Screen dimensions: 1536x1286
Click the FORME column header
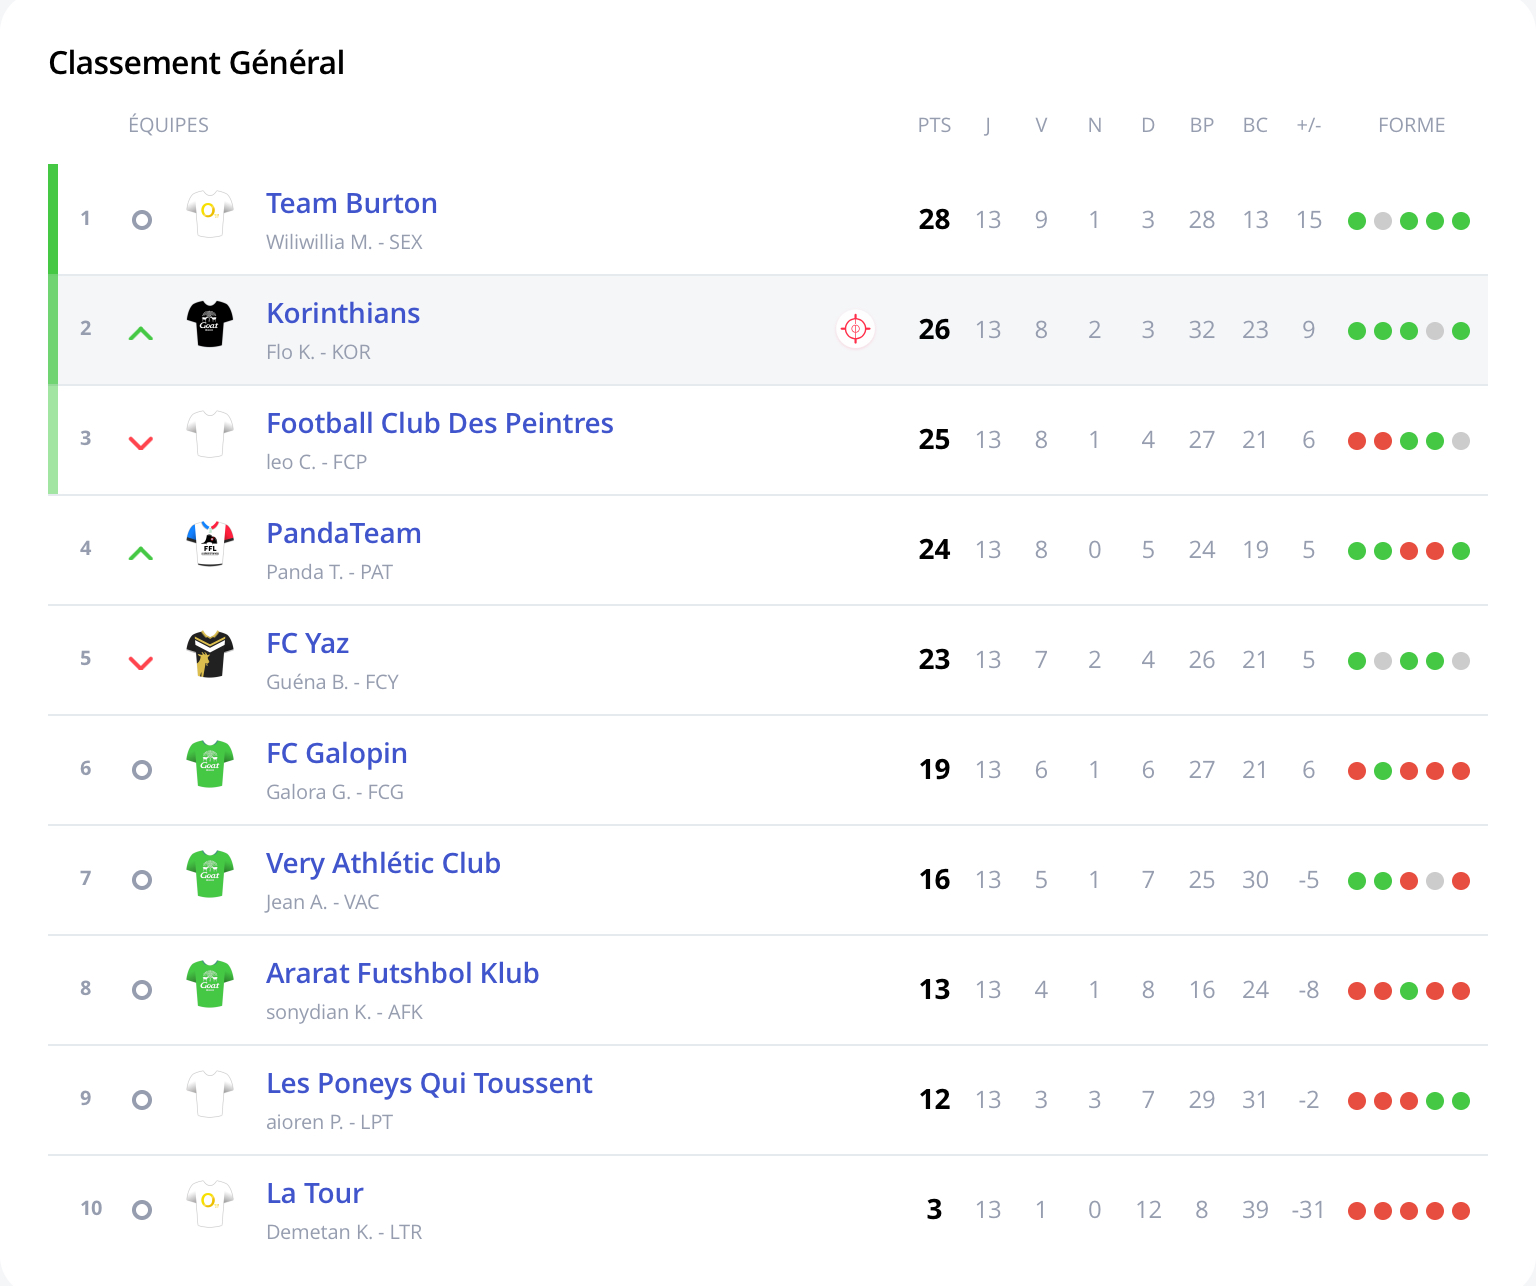[x=1411, y=126]
